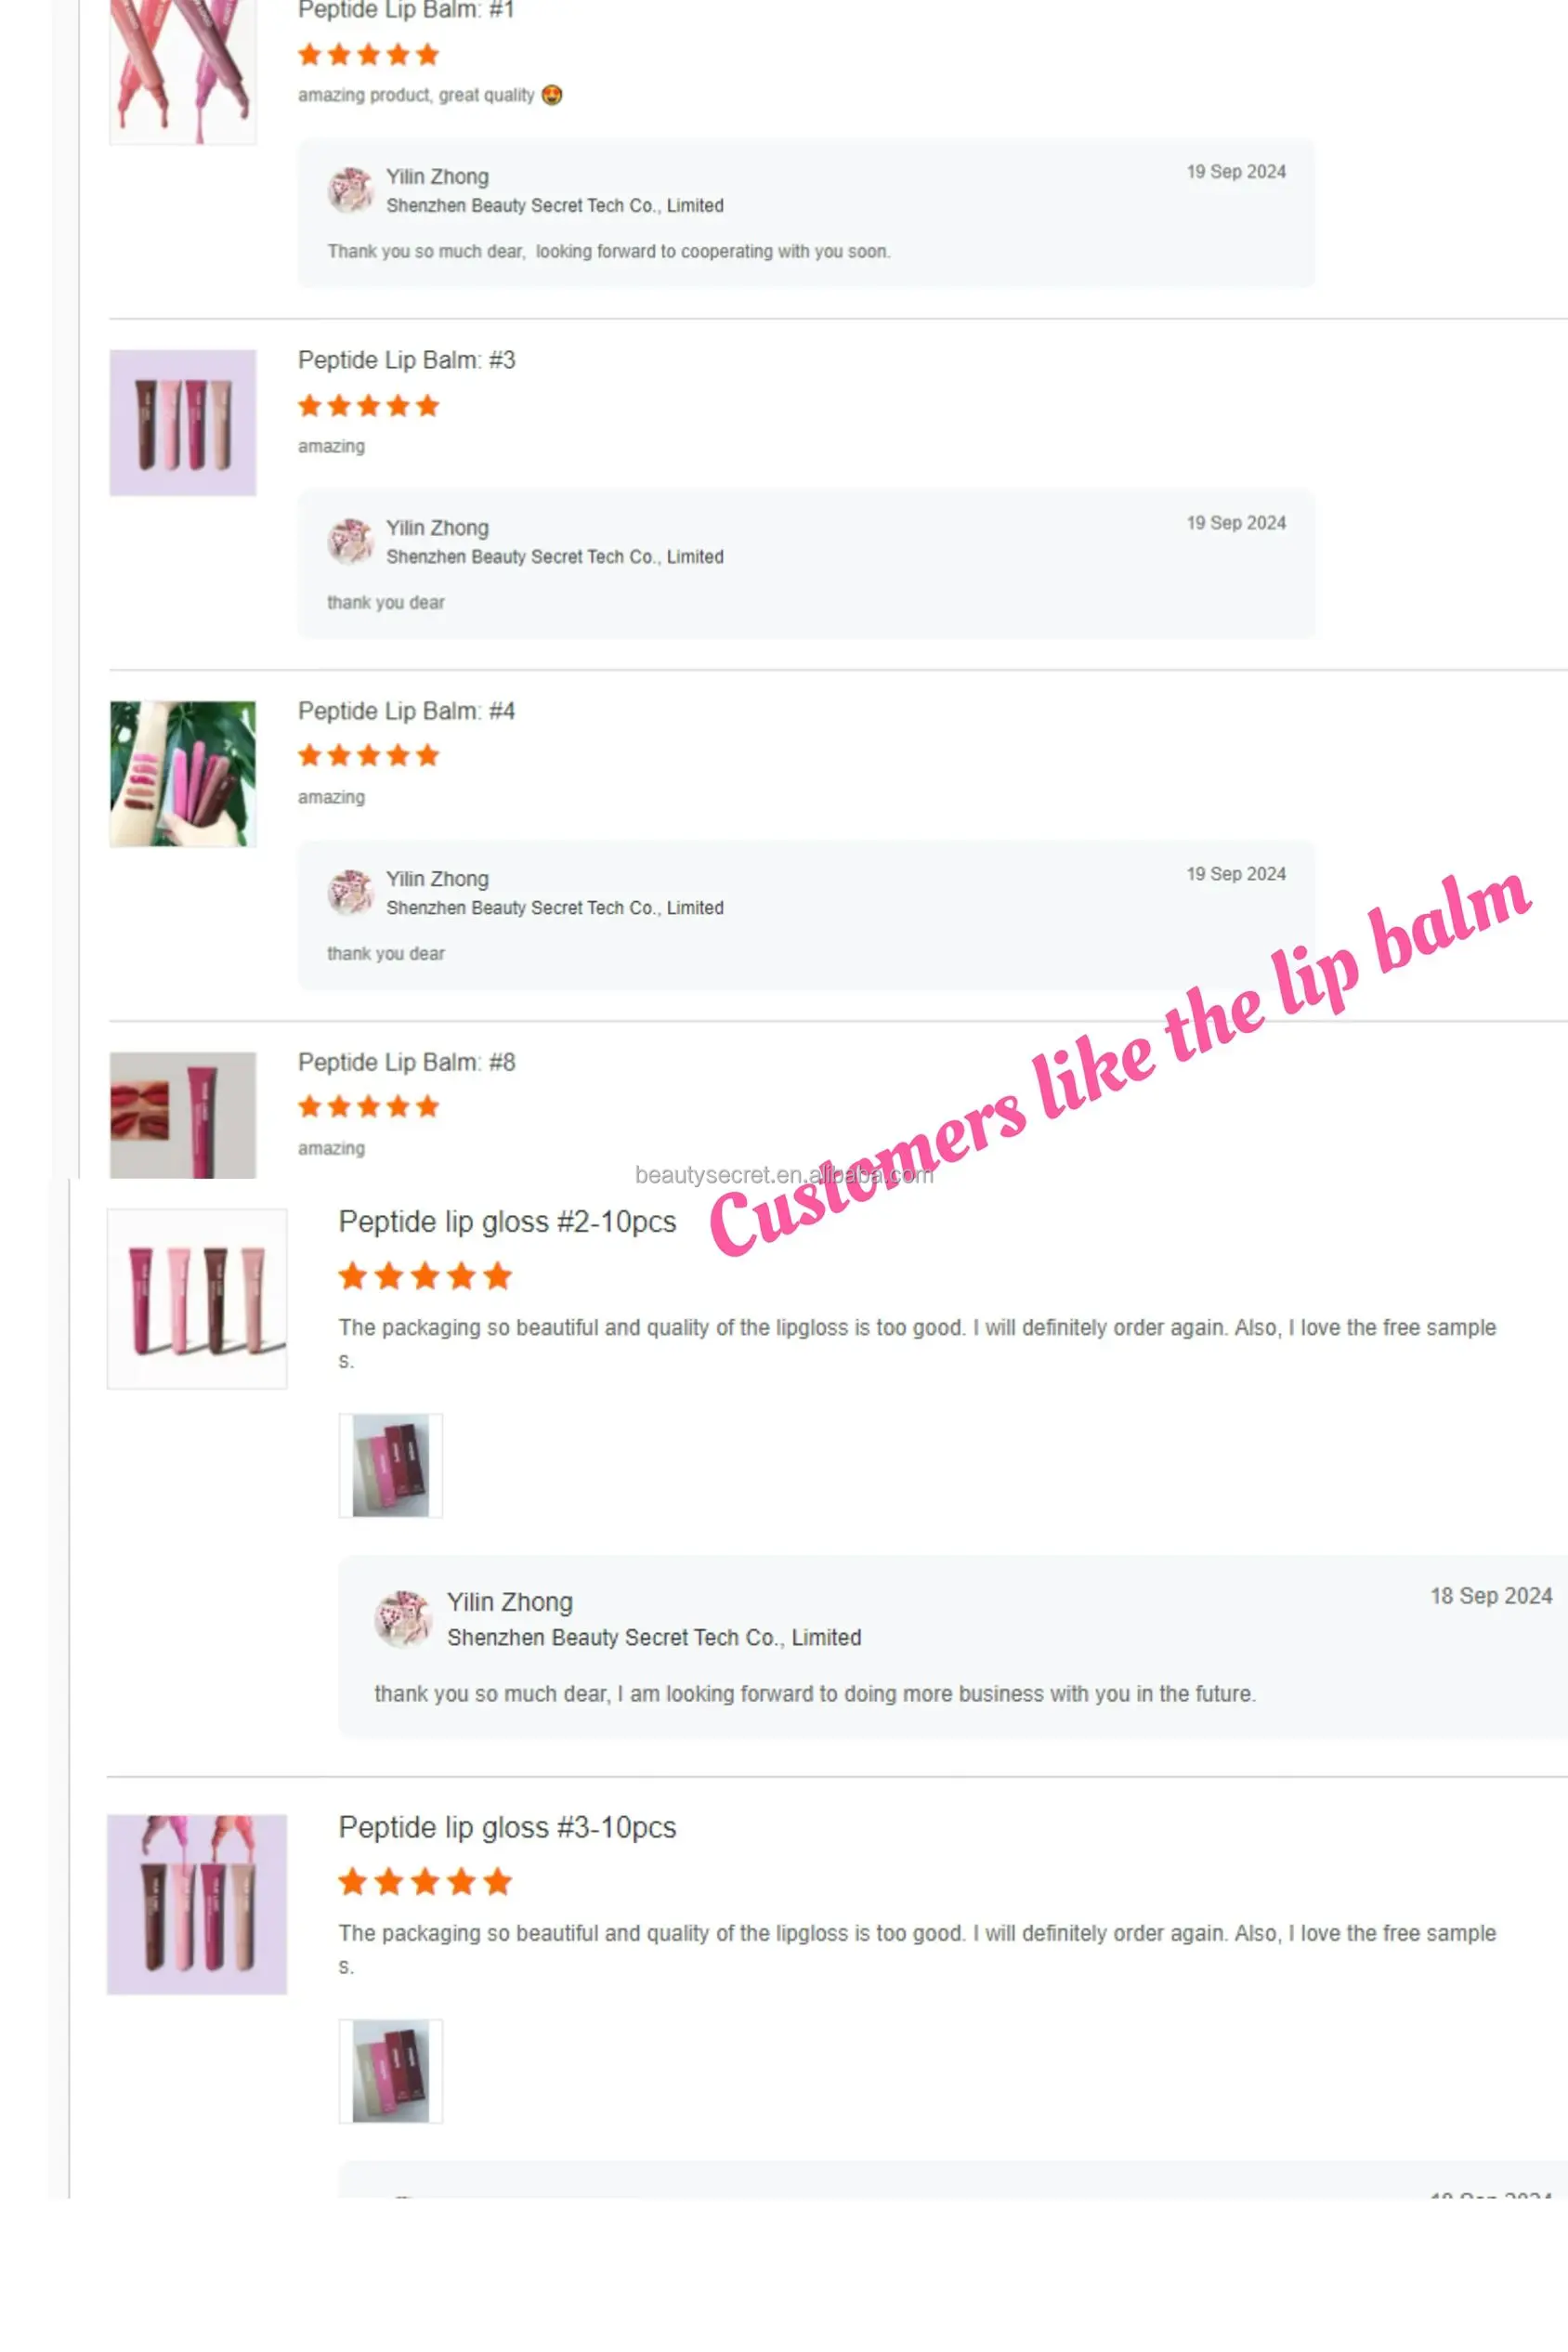
Task: Click the Peptide Lip Balm: #4 title
Action: click(407, 711)
